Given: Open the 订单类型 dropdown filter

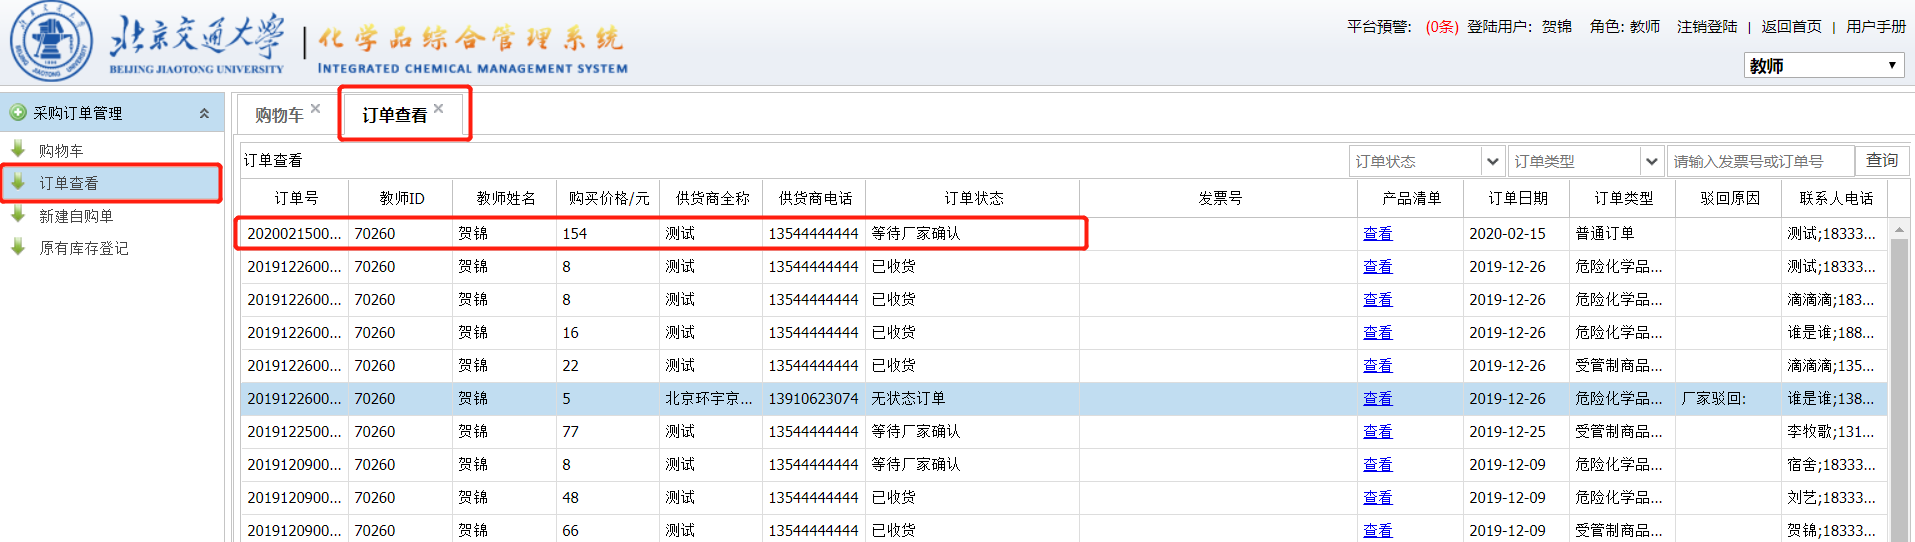Looking at the screenshot, I should point(1651,161).
